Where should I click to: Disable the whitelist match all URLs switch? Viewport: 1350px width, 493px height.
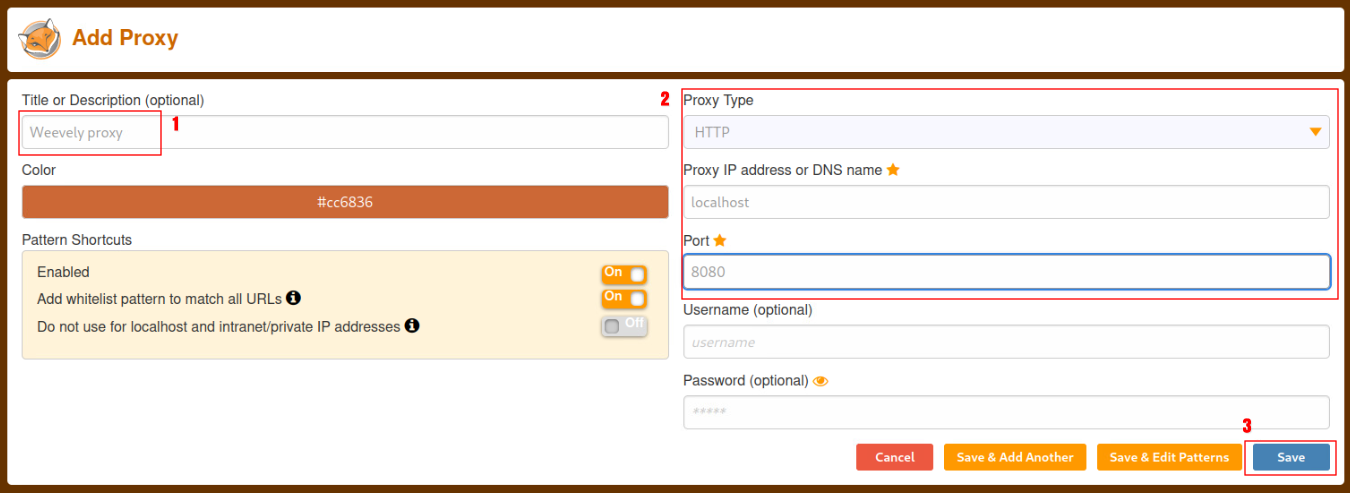pos(624,298)
